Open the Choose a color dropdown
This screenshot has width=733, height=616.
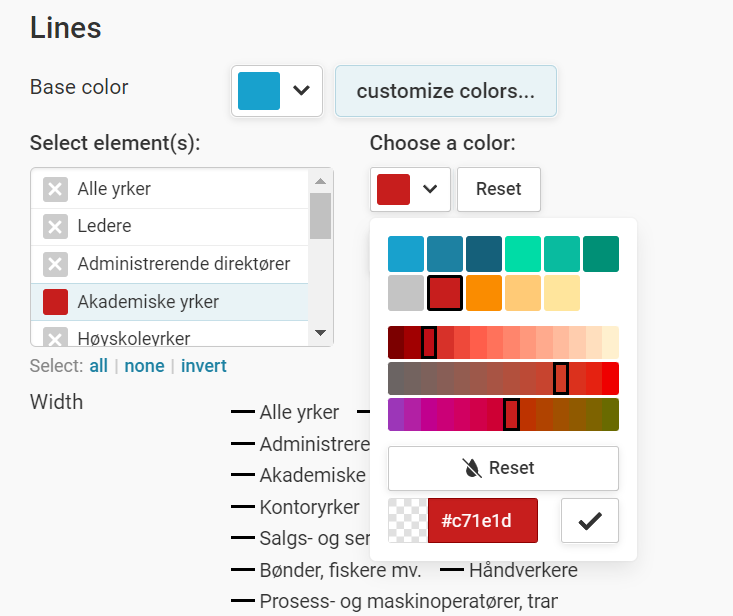(409, 189)
